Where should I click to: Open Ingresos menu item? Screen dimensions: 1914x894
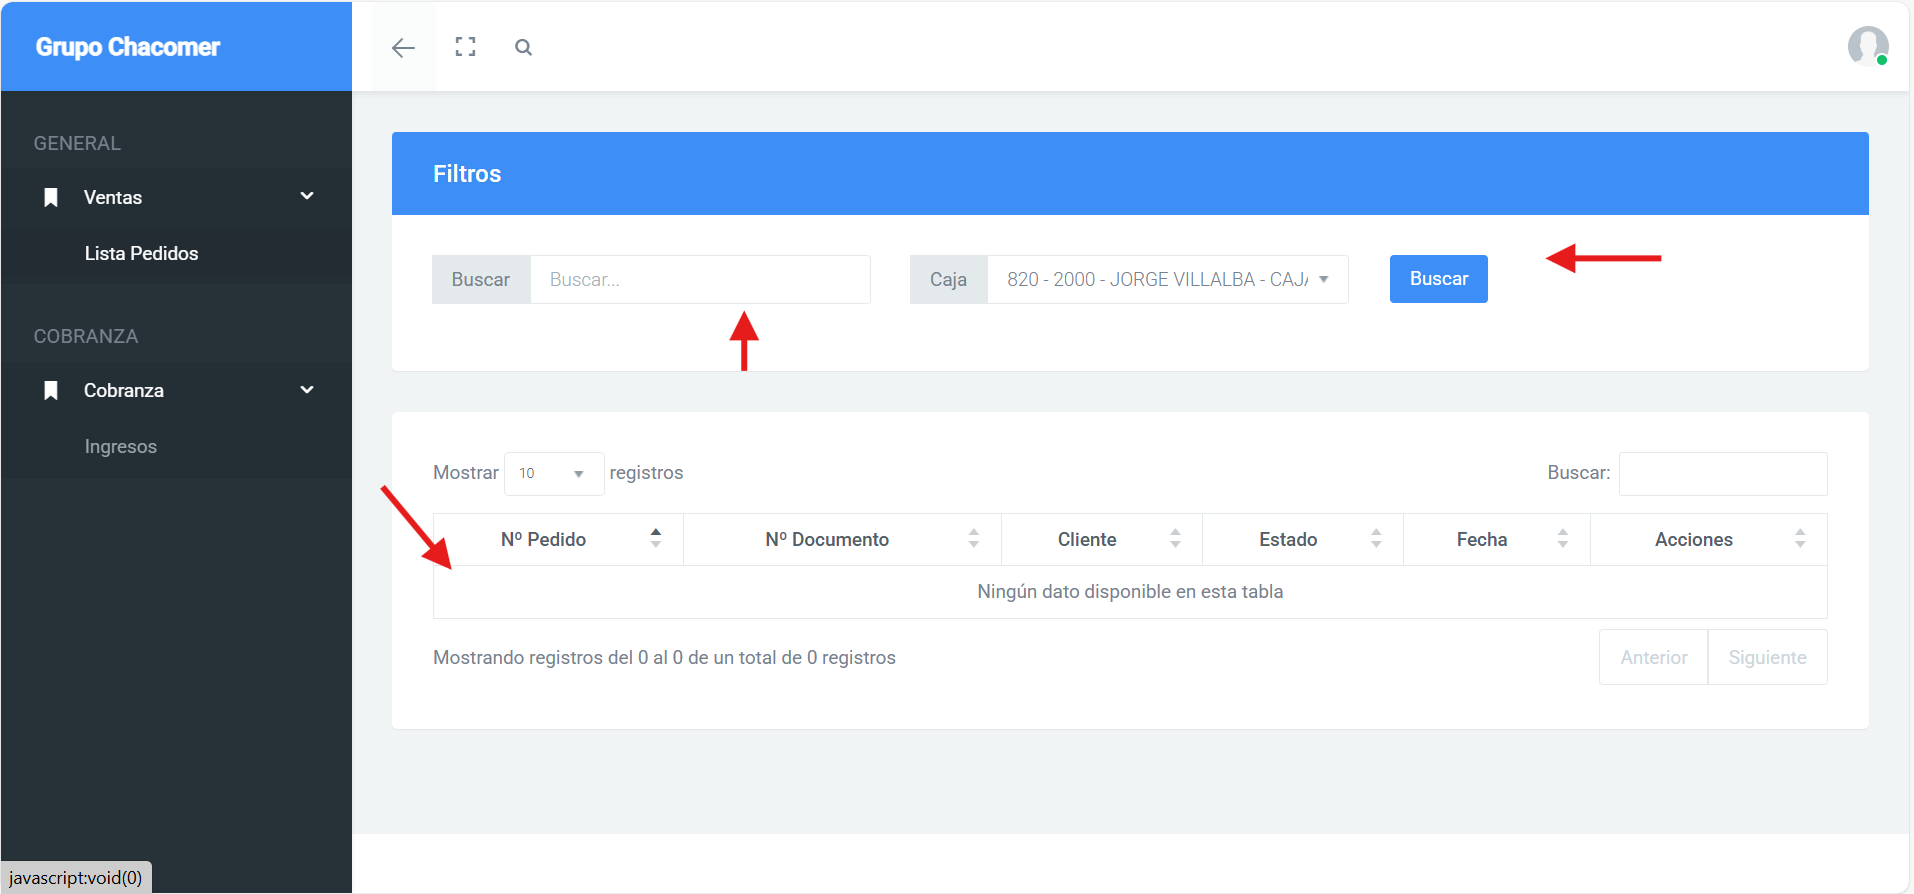click(x=121, y=447)
